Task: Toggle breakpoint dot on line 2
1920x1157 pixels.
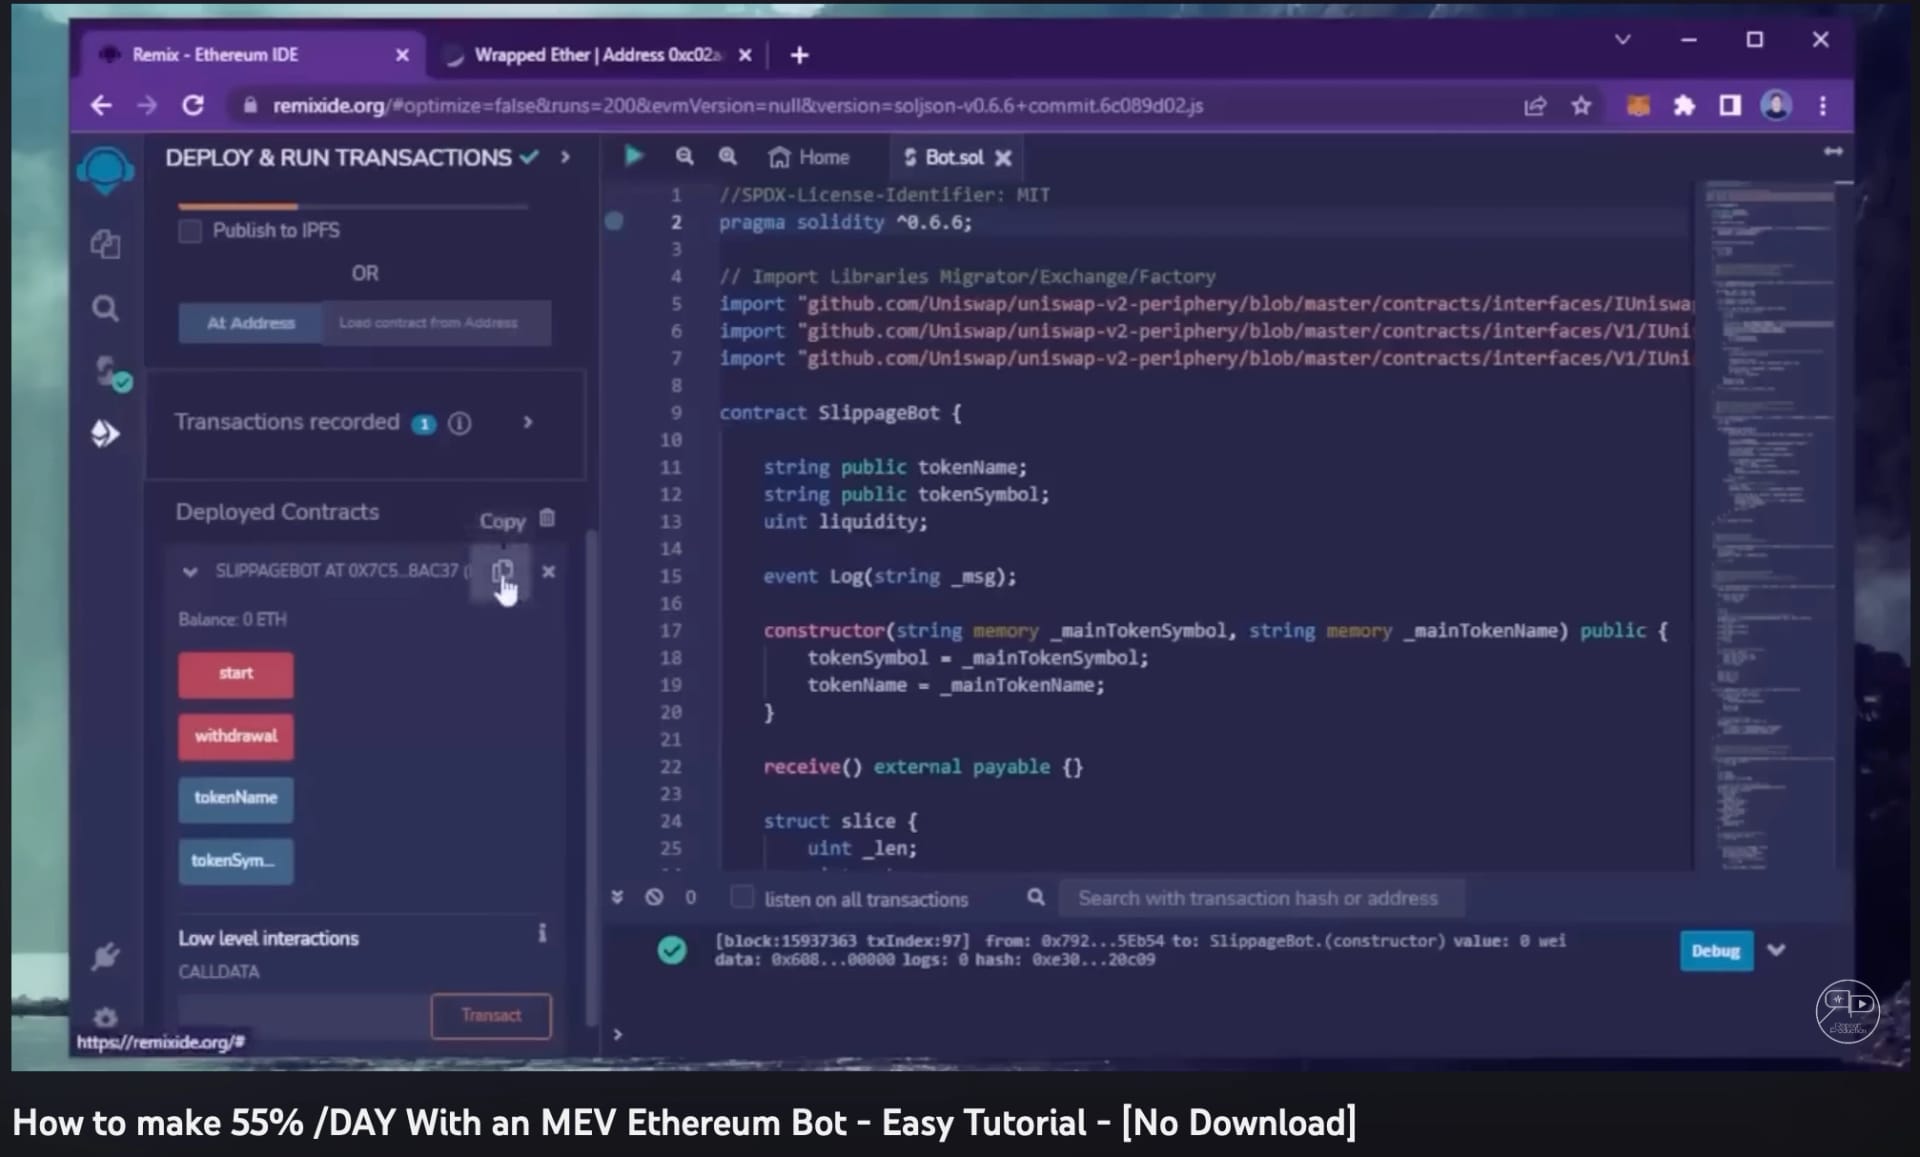Action: coord(614,221)
